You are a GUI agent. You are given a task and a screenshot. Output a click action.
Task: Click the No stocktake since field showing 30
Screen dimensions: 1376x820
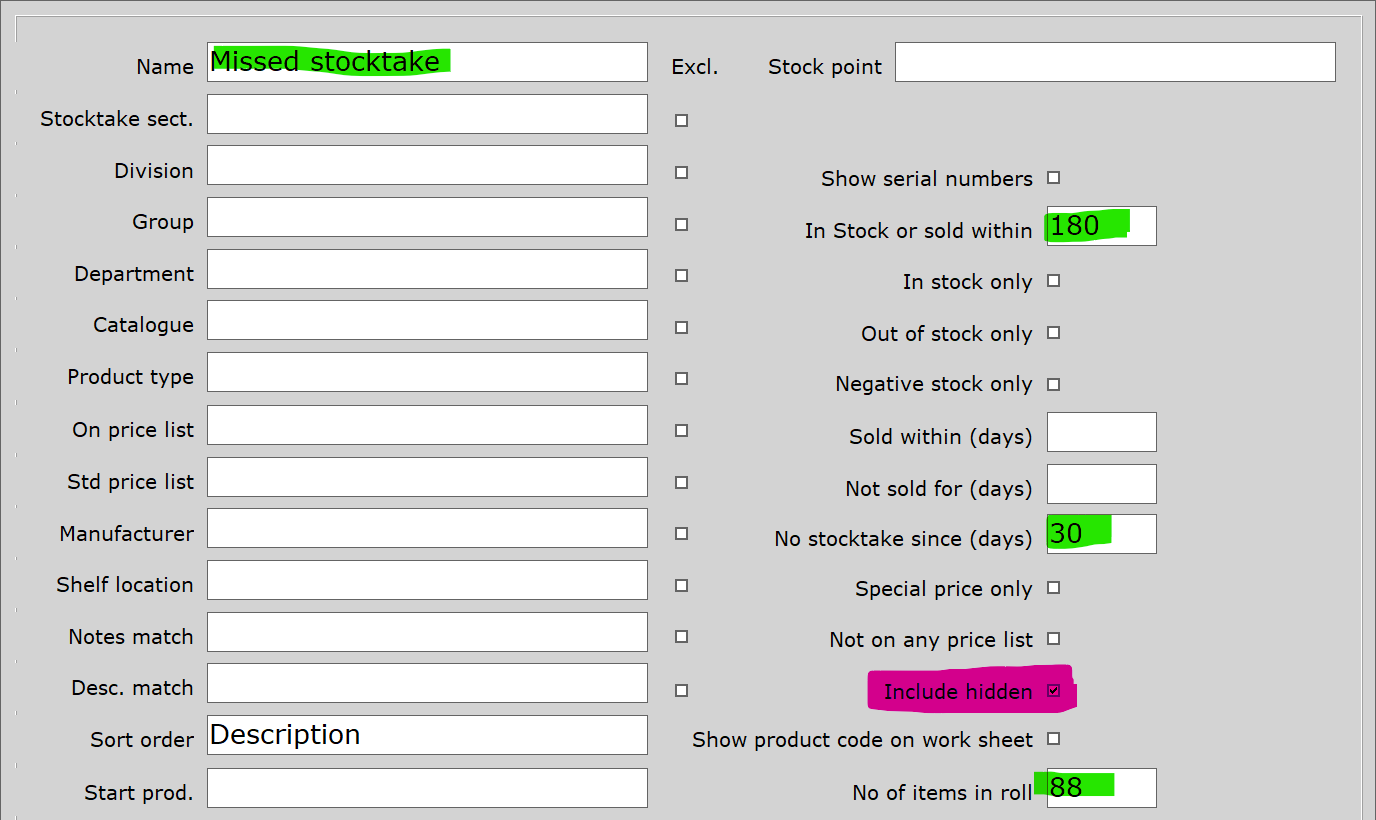(1101, 533)
